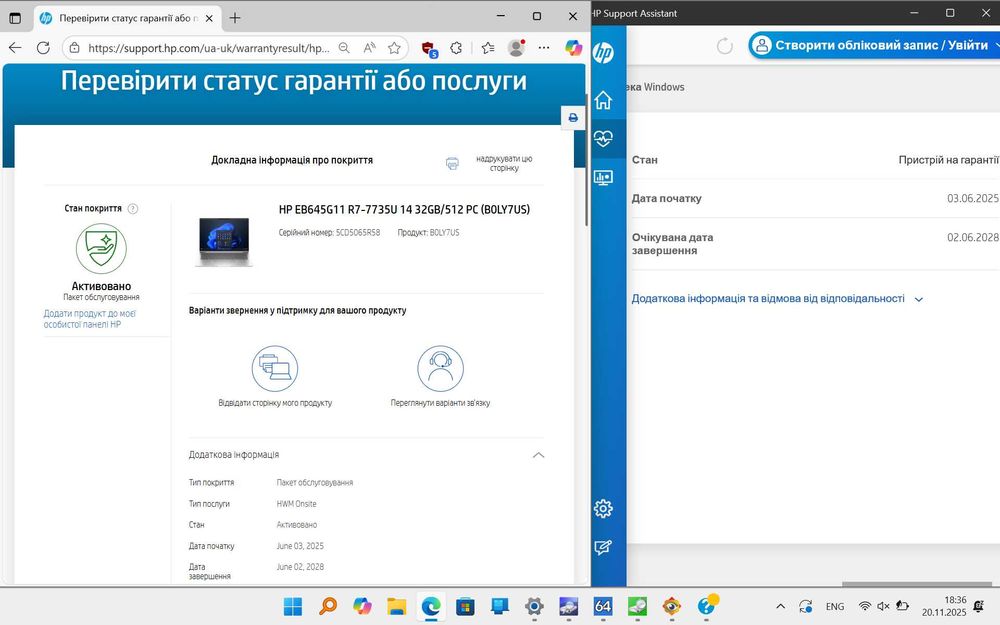
Task: Select serial number 5CD5065R58 text
Action: tap(358, 233)
